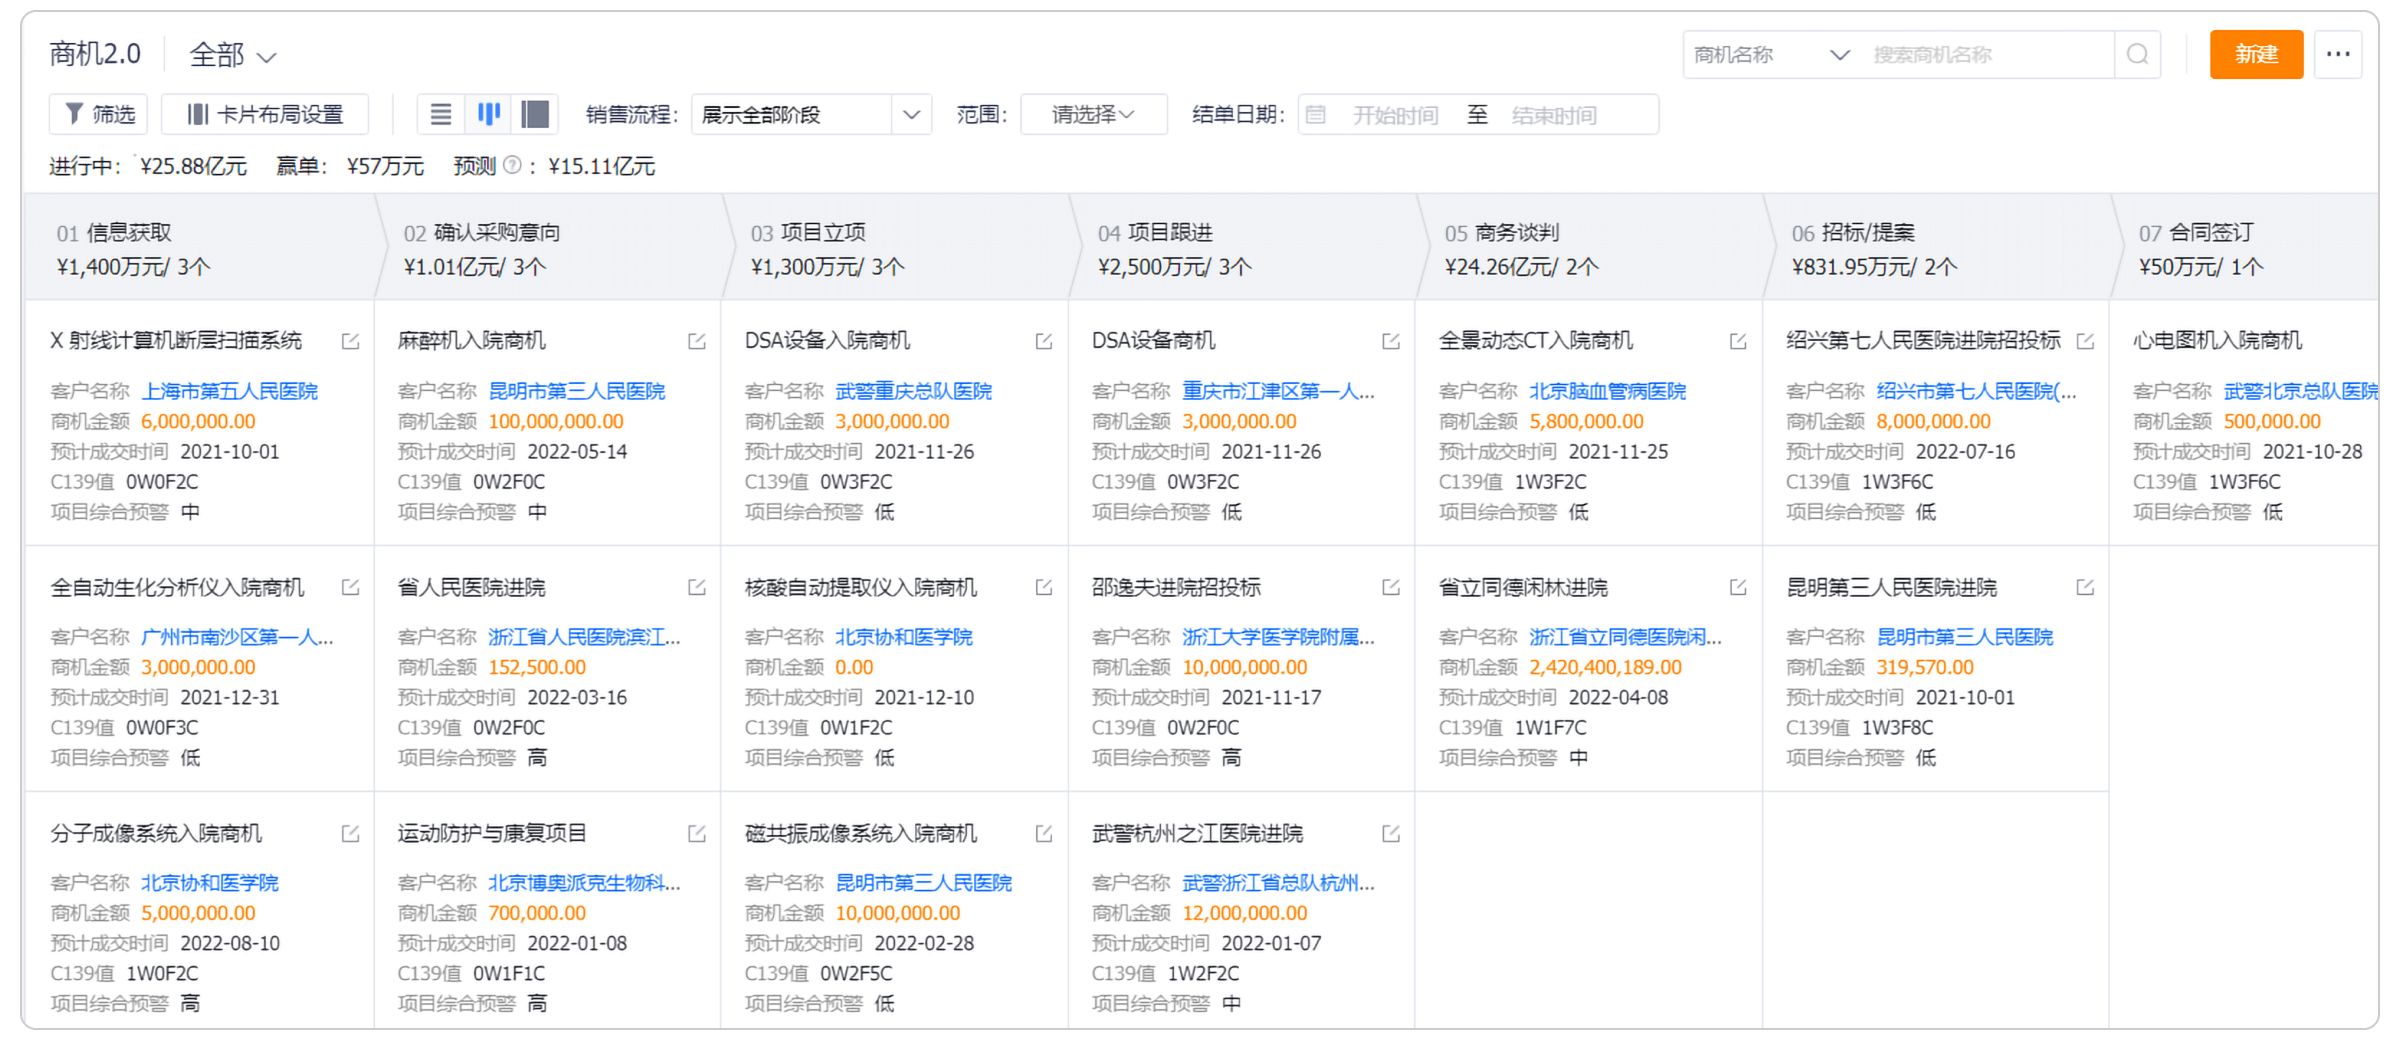The height and width of the screenshot is (1040, 2400).
Task: Open 销售流程 展示全部阶段 dropdown
Action: point(811,114)
